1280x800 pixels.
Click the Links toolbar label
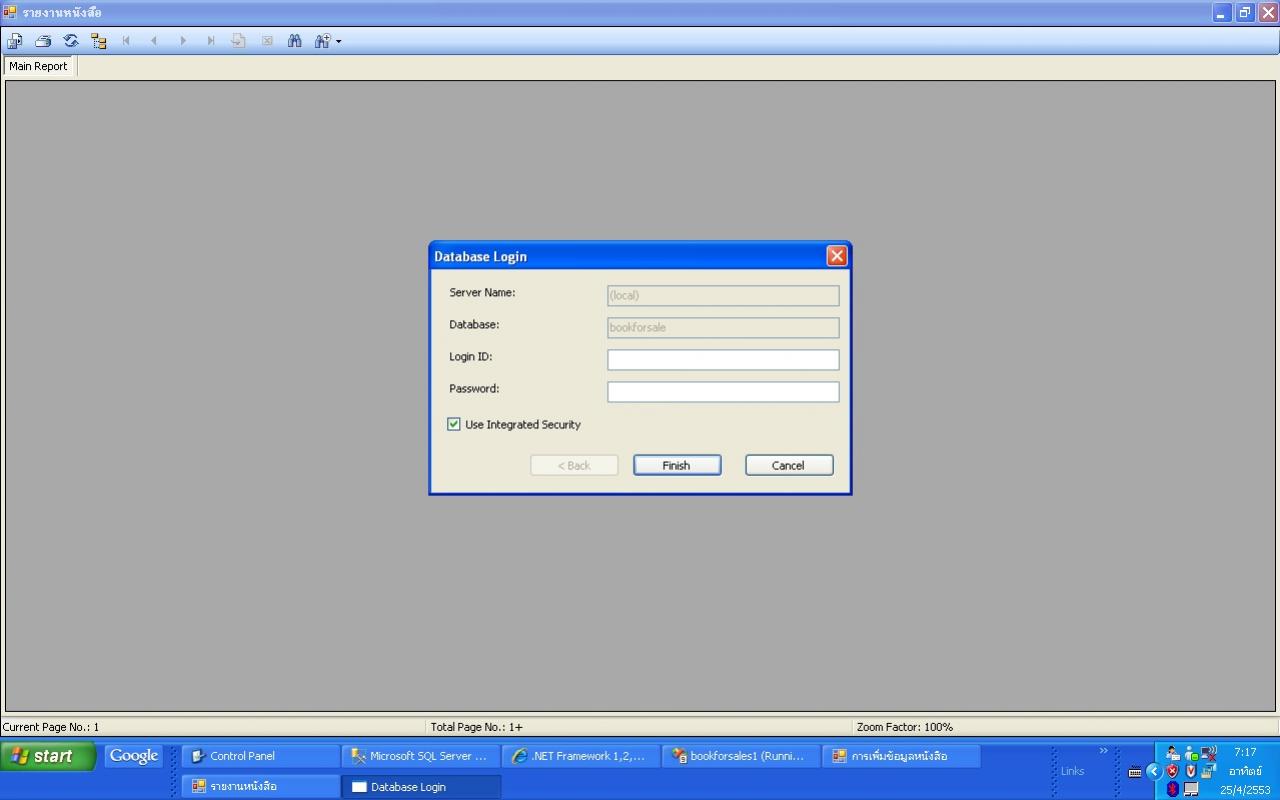coord(1072,771)
